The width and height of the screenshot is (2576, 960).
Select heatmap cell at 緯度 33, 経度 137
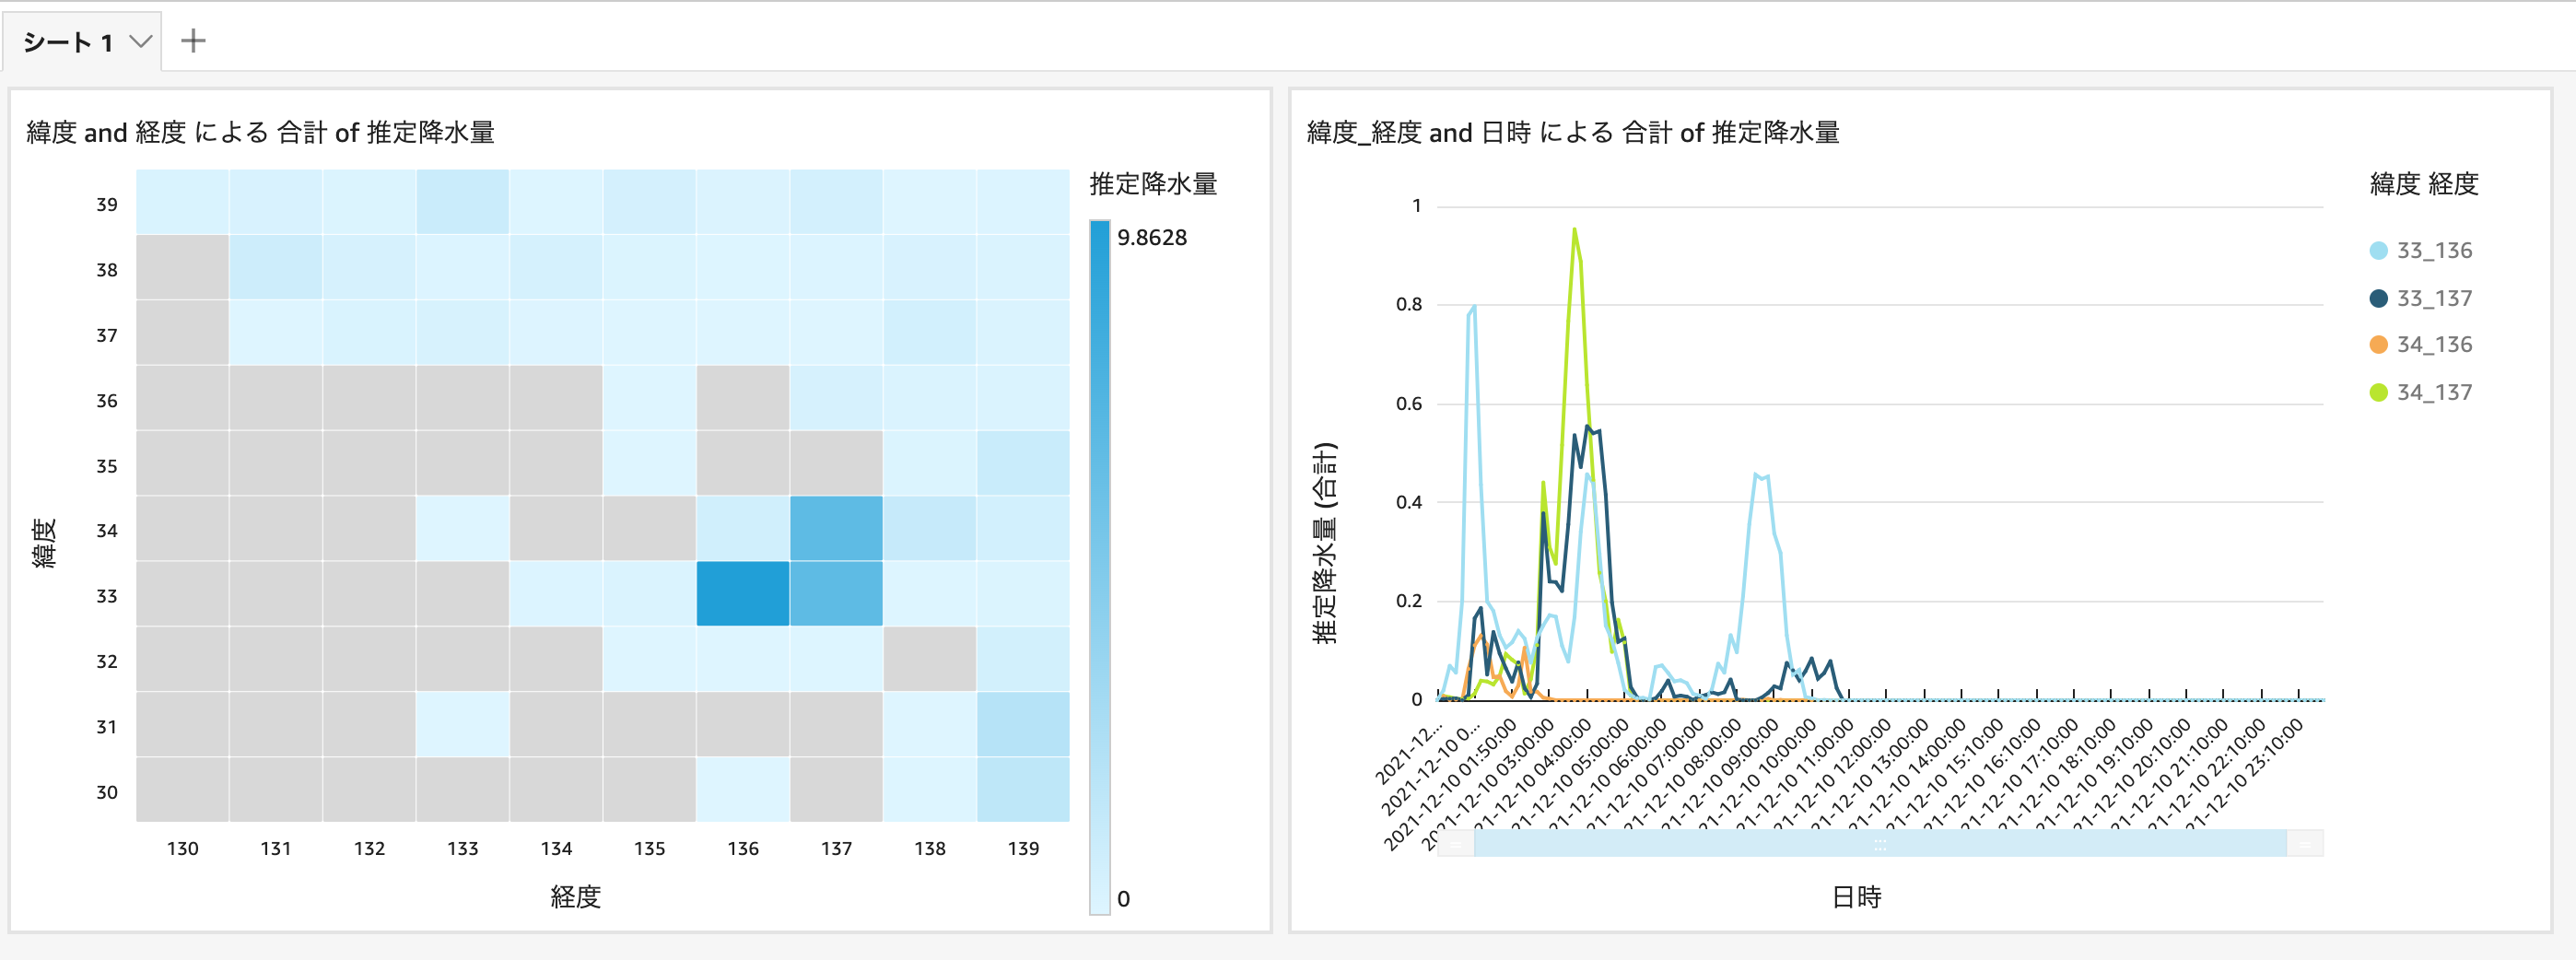point(836,594)
